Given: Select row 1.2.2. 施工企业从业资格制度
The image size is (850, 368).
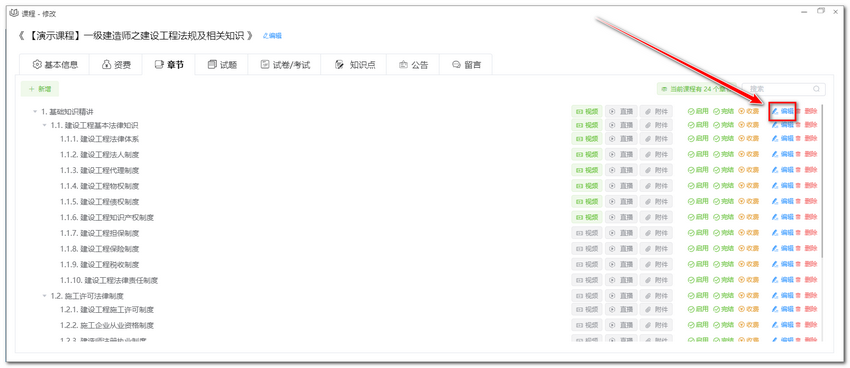Looking at the screenshot, I should click(x=107, y=325).
